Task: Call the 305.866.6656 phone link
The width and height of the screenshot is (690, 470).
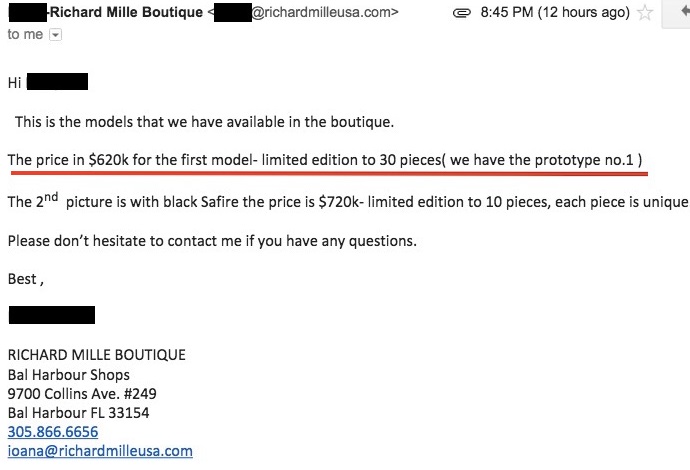Action: [x=53, y=432]
